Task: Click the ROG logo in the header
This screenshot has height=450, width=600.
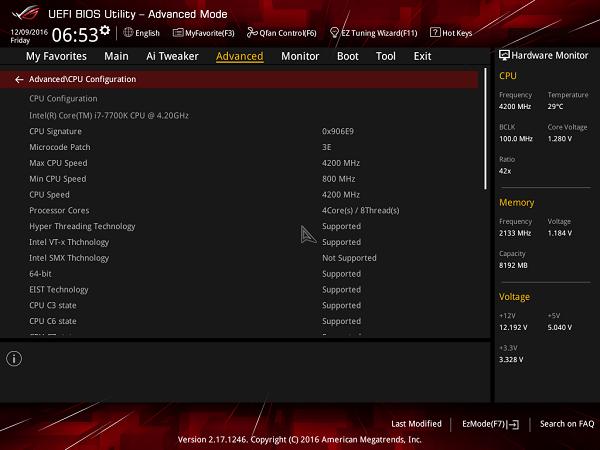Action: click(25, 13)
